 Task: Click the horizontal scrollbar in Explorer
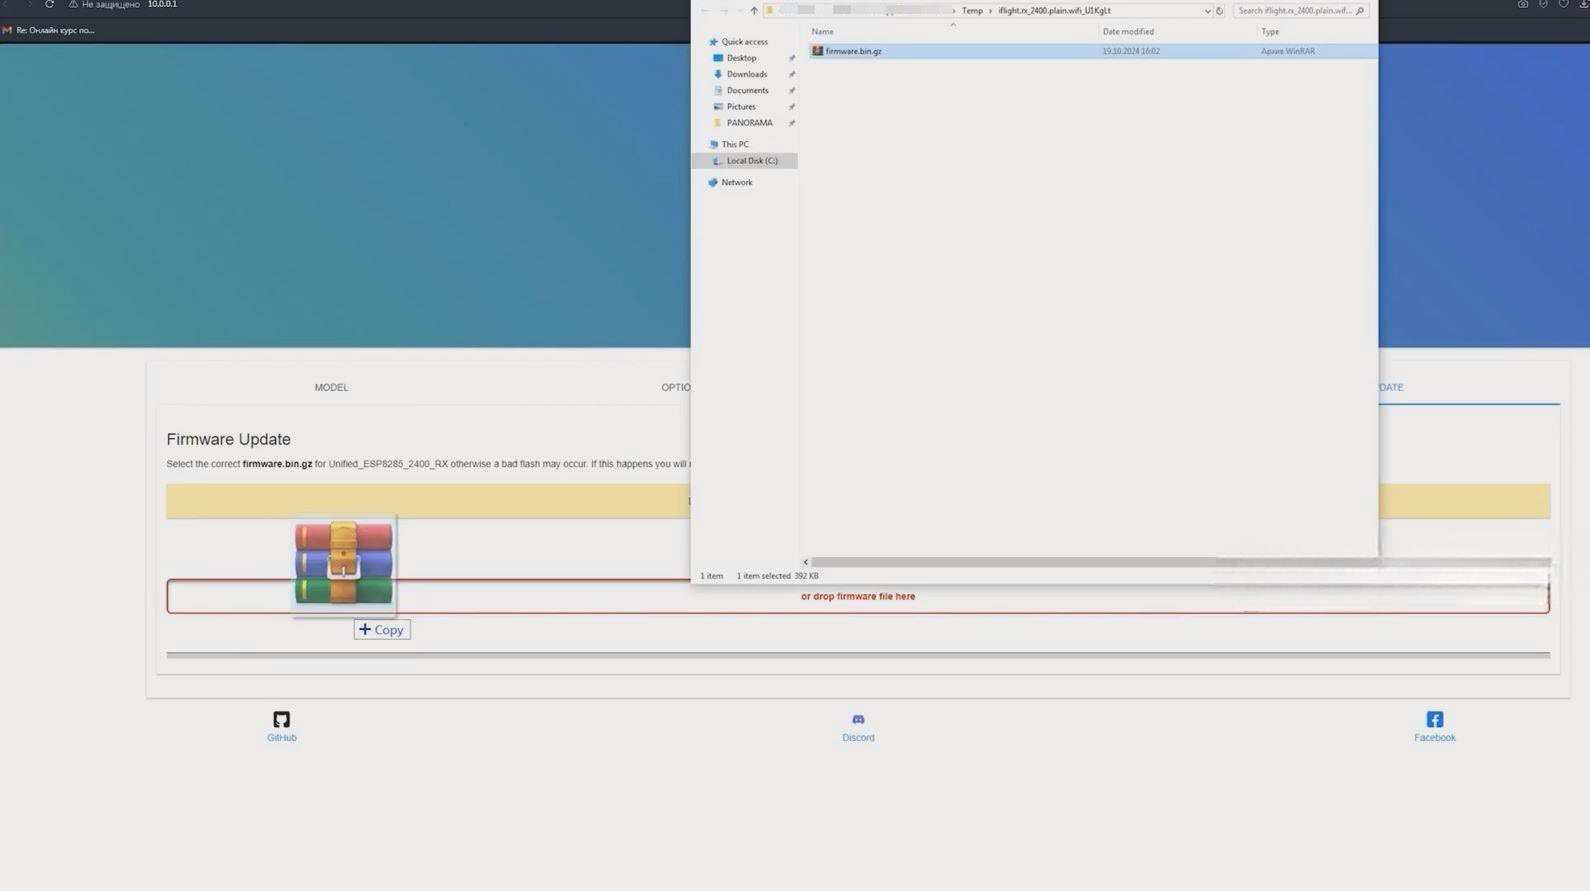[x=1010, y=562]
